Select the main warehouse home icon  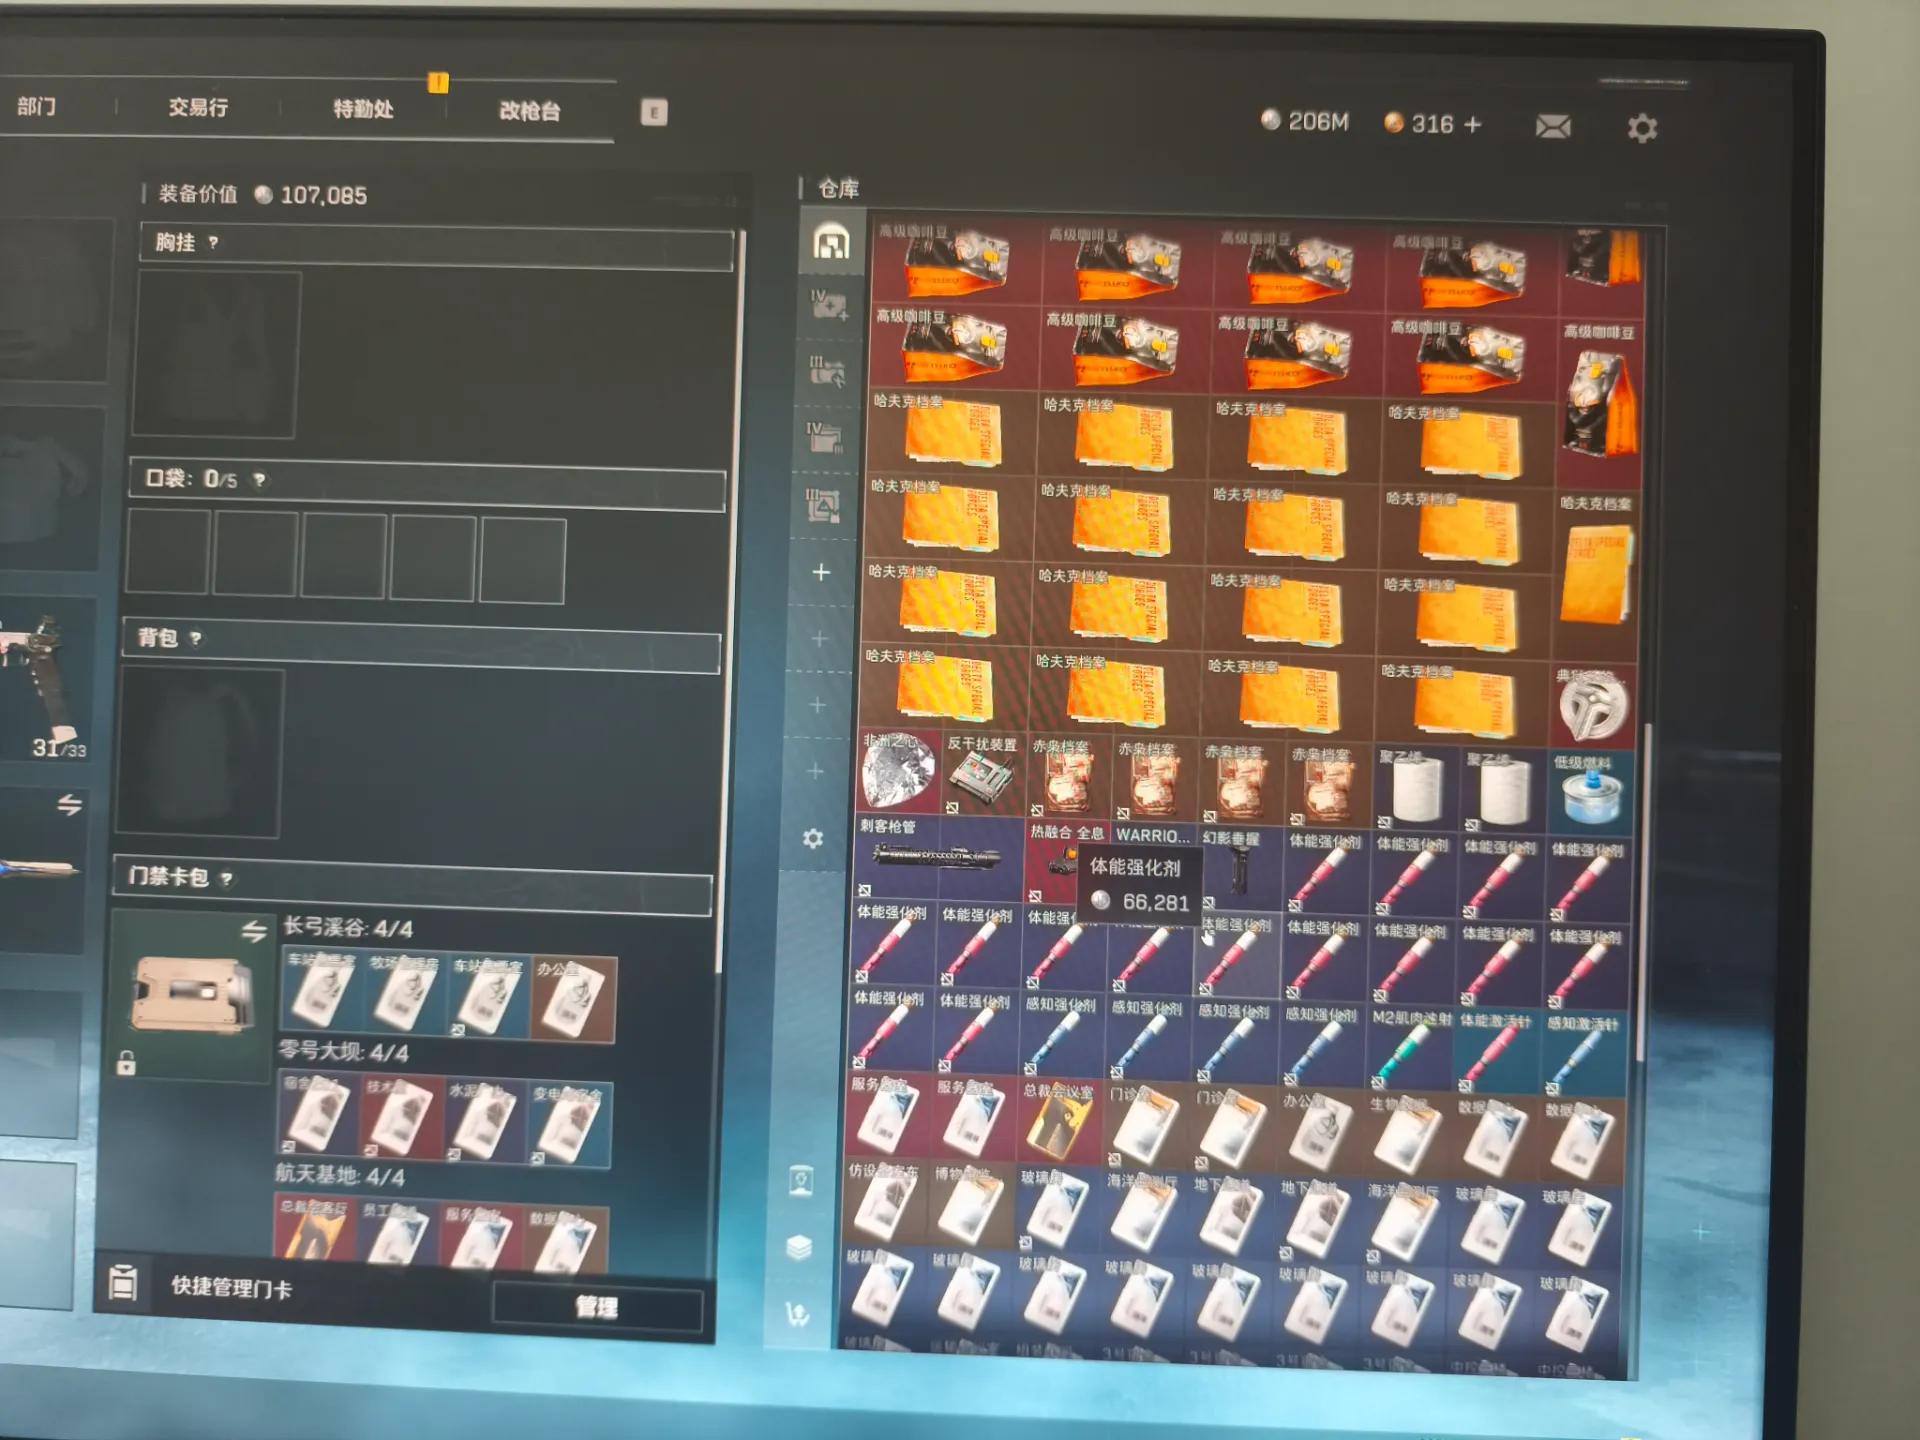[x=831, y=242]
